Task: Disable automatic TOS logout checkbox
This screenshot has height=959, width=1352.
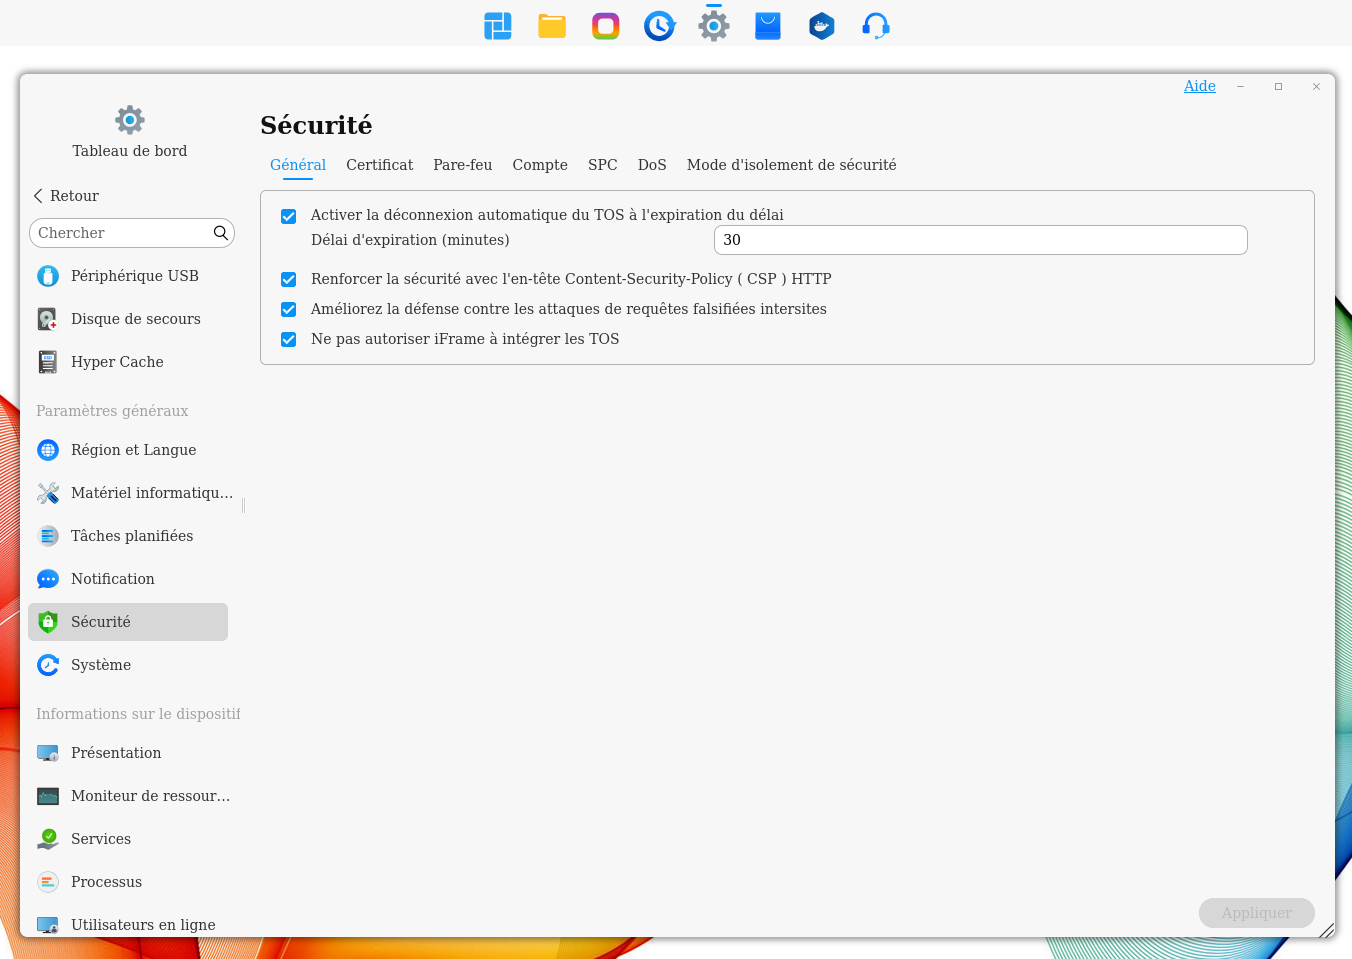Action: coord(289,216)
